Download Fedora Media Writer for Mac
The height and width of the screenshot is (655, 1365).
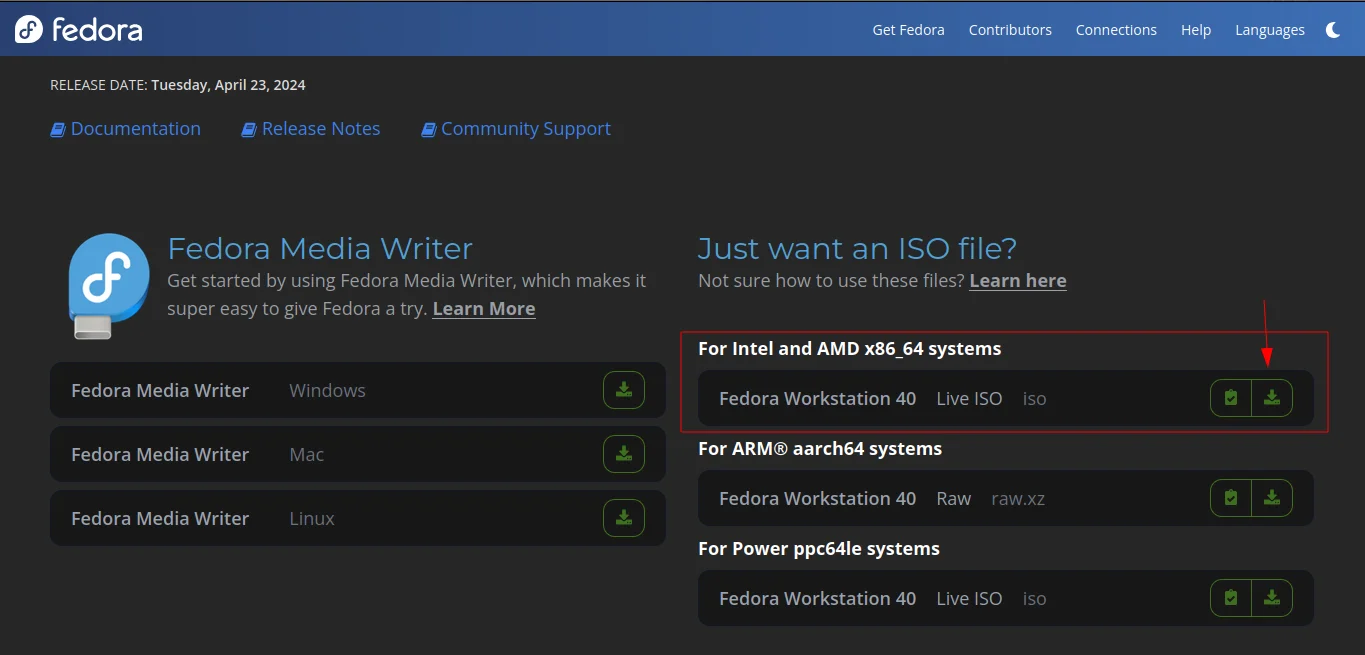624,454
